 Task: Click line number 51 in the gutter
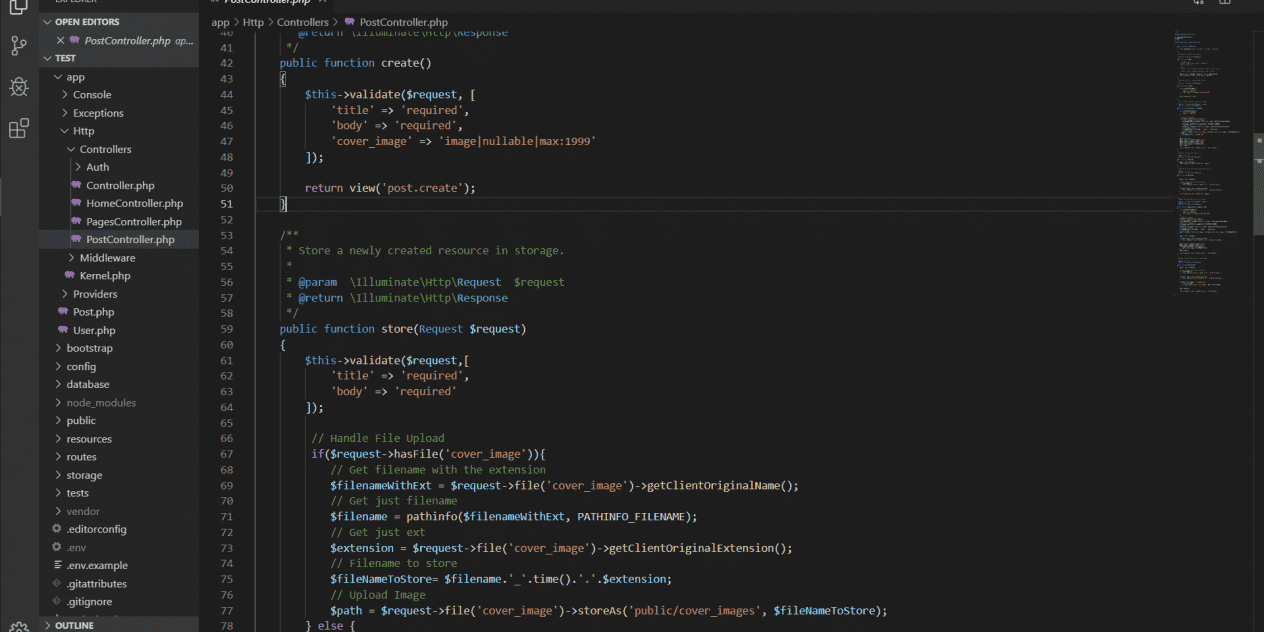click(226, 204)
